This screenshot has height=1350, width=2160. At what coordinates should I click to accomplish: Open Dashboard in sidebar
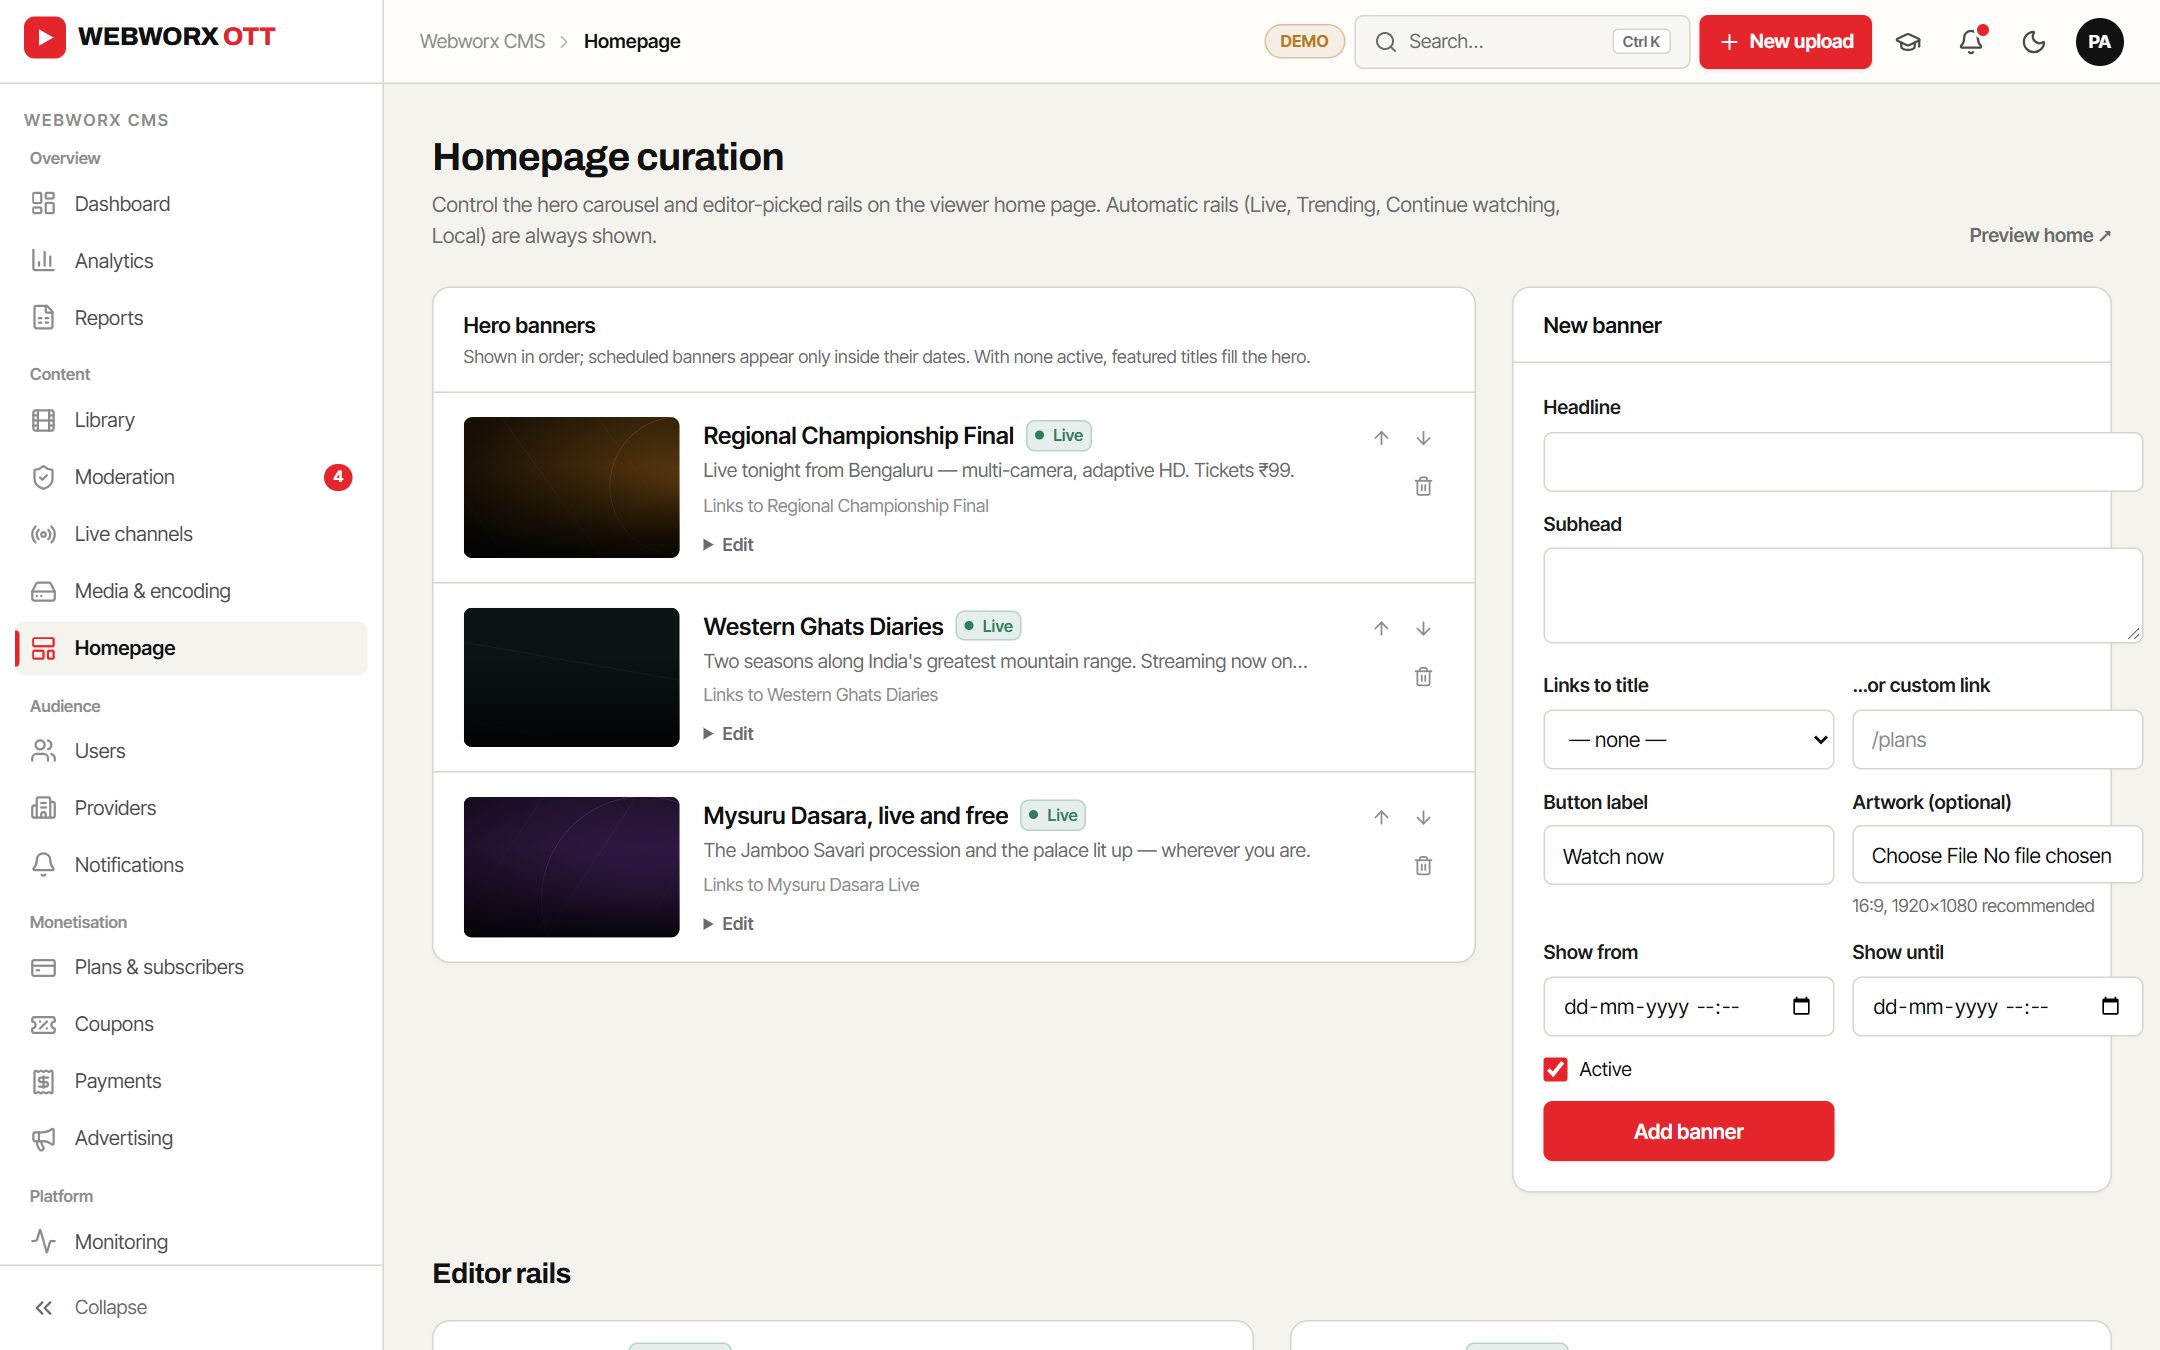click(191, 204)
